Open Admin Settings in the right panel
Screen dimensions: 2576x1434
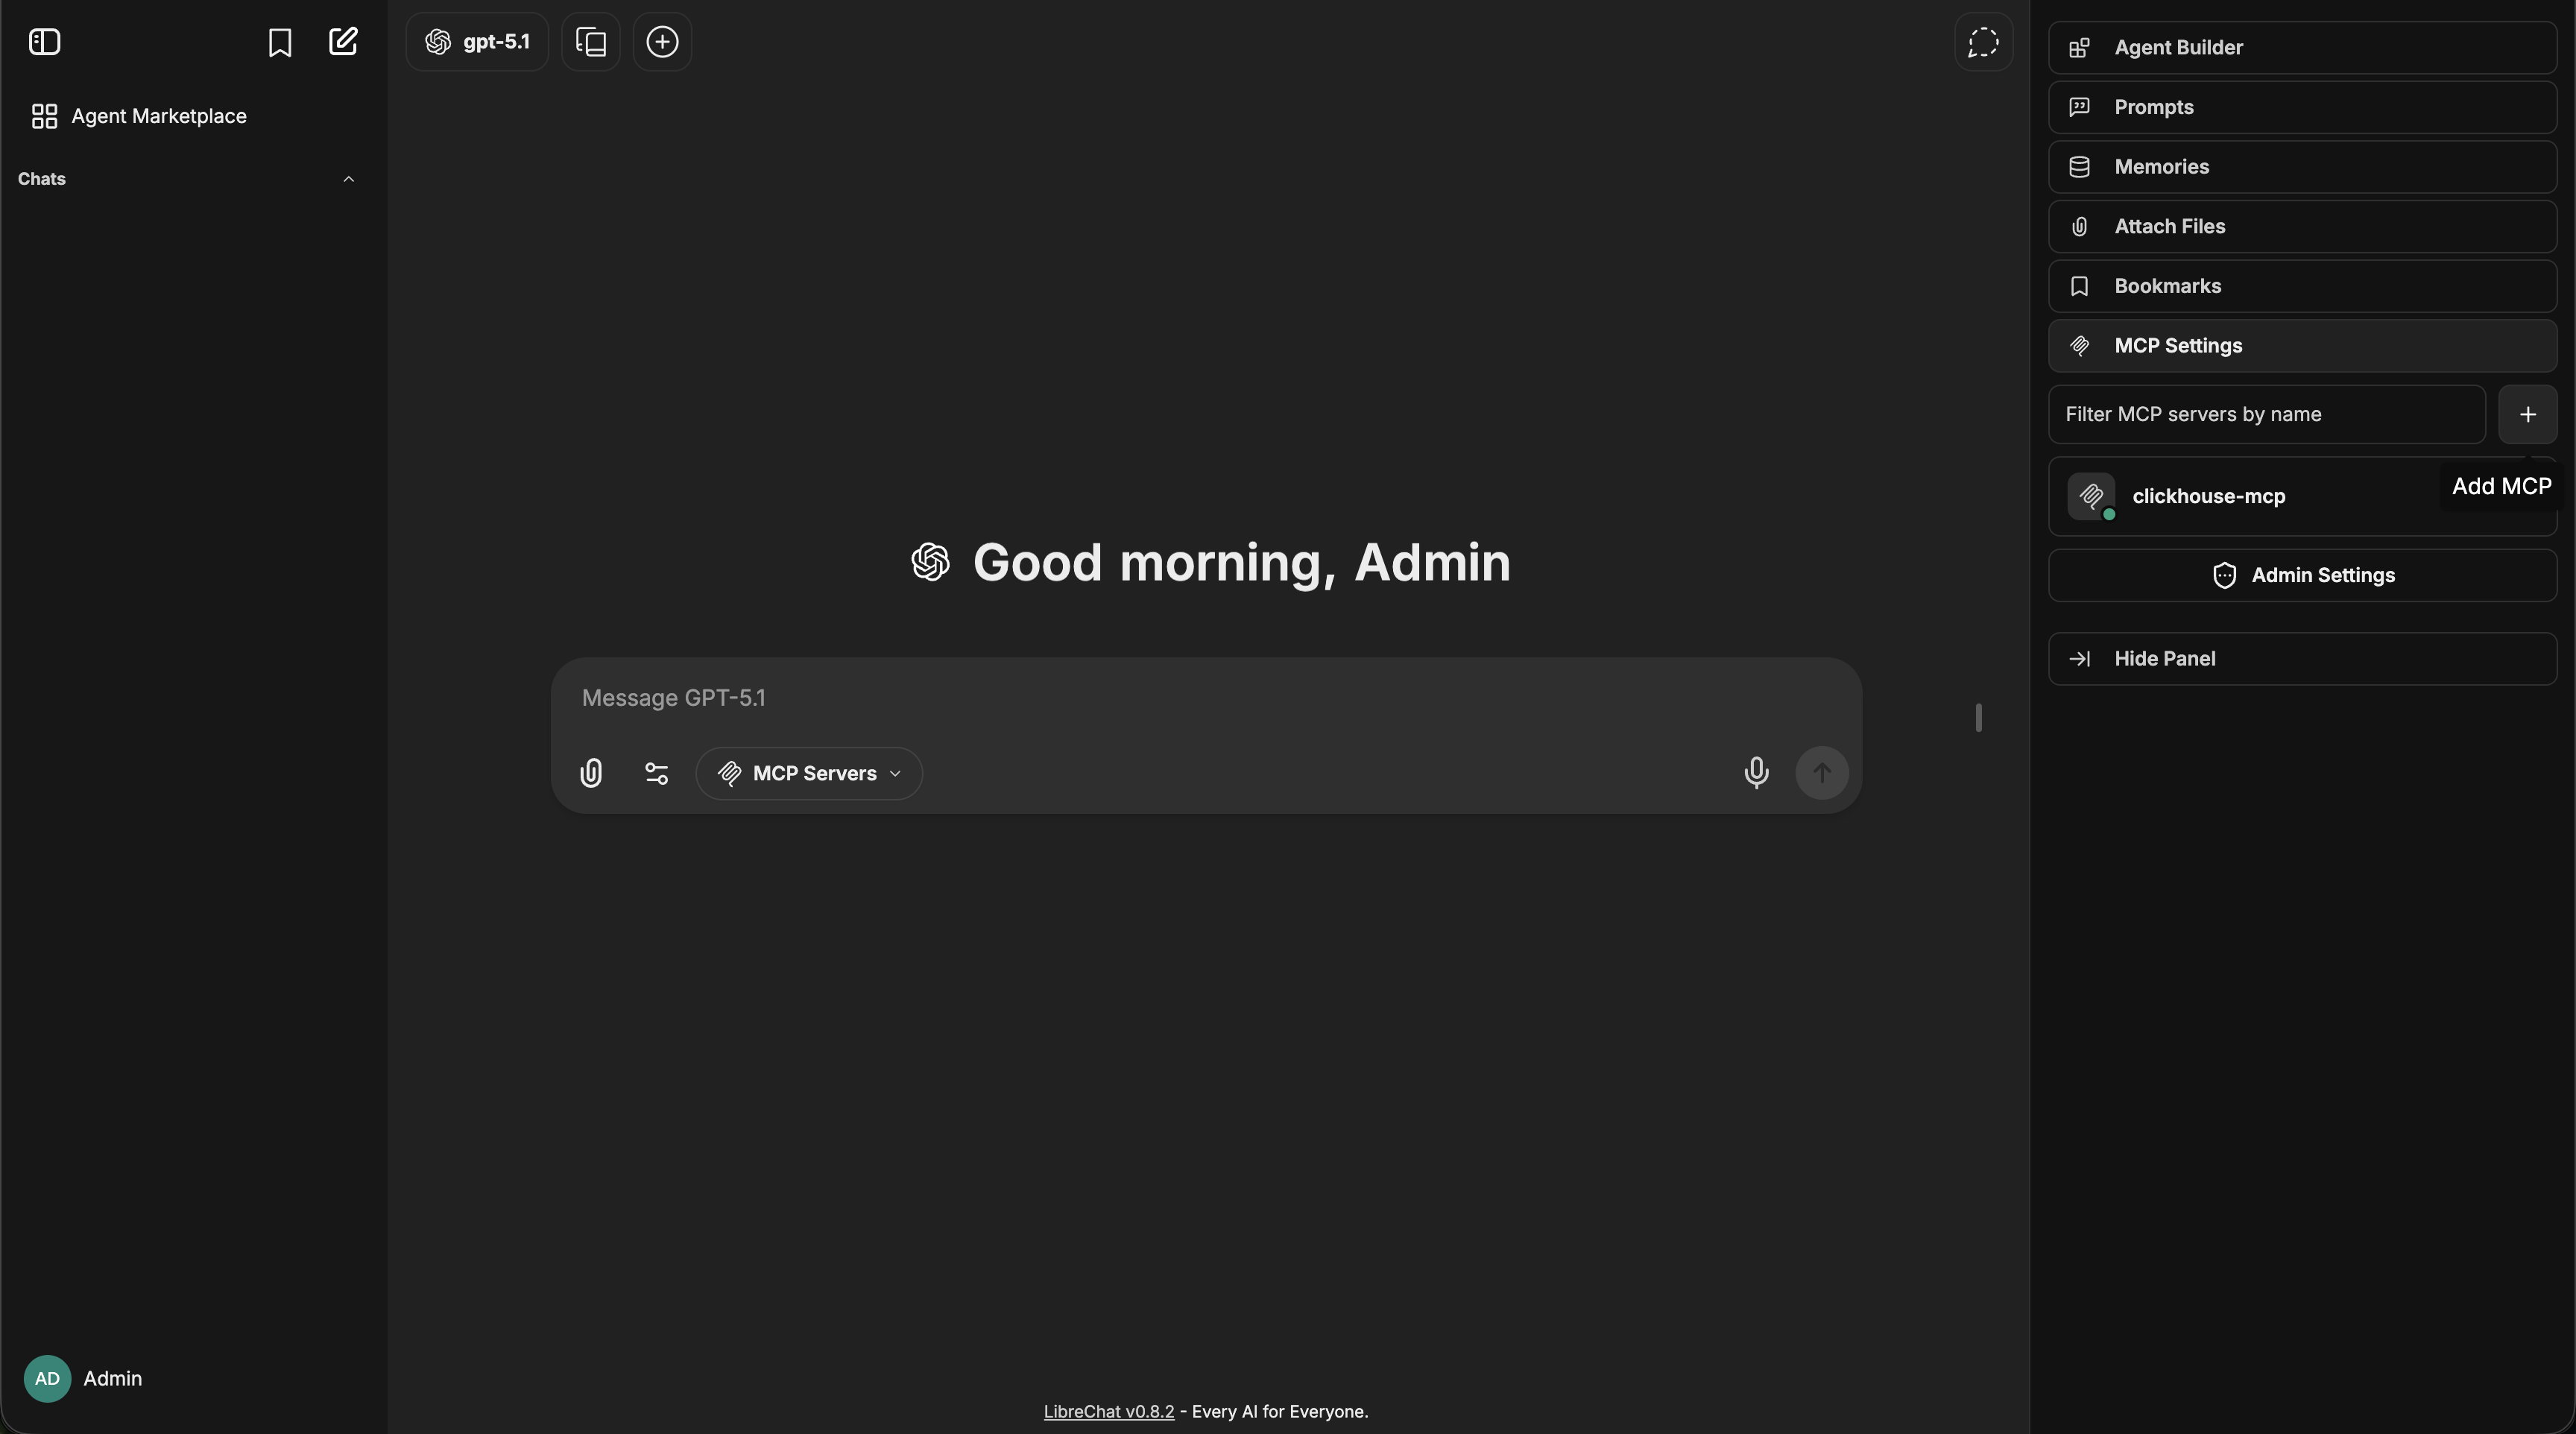[x=2302, y=575]
